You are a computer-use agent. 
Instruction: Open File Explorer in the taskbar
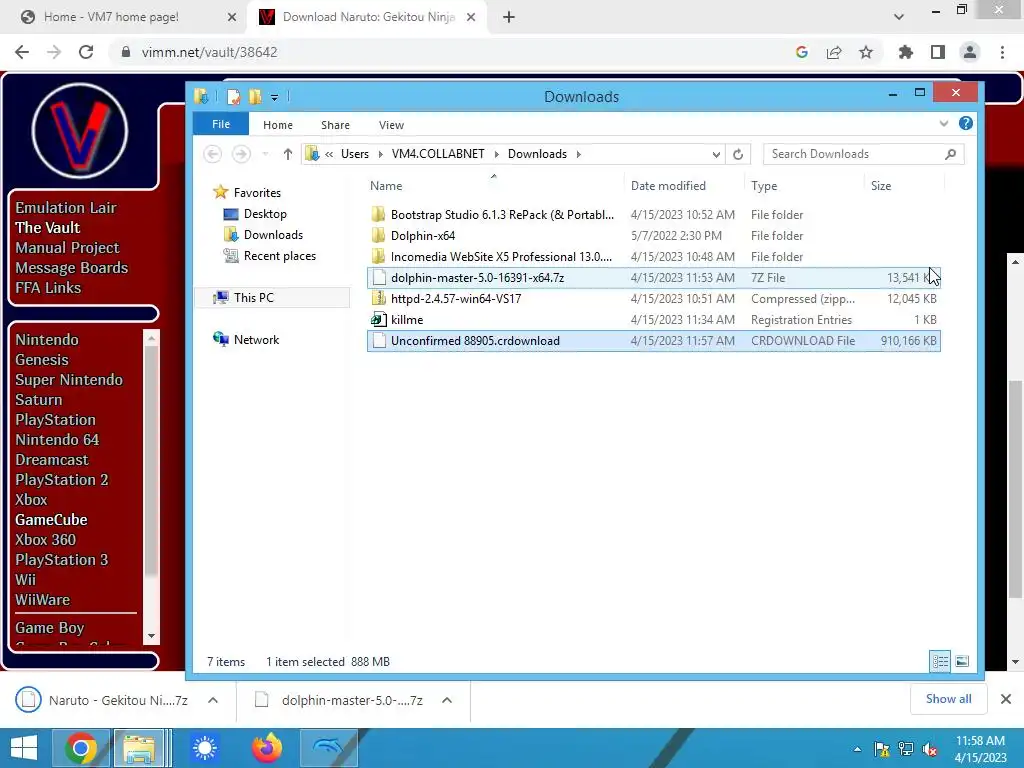click(139, 748)
